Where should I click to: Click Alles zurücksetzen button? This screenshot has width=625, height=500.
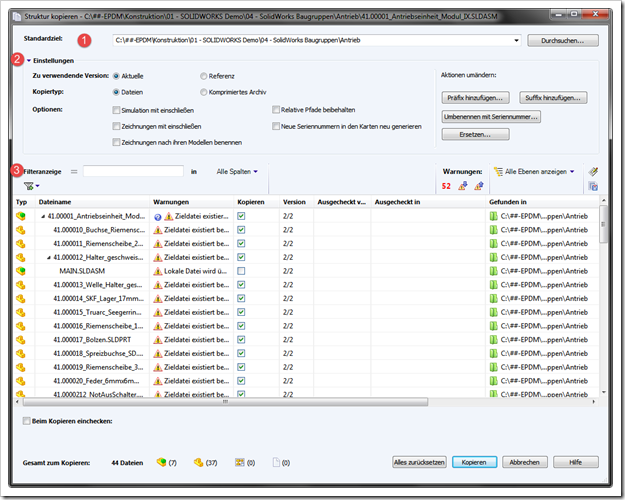tap(419, 462)
